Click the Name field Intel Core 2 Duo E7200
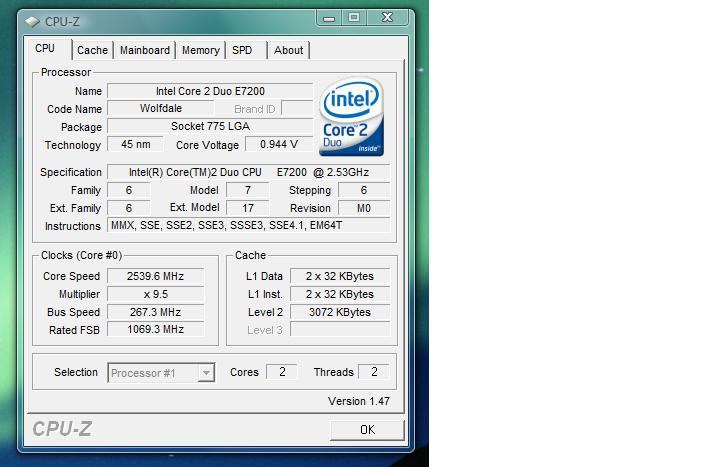720x467 pixels. 210,91
